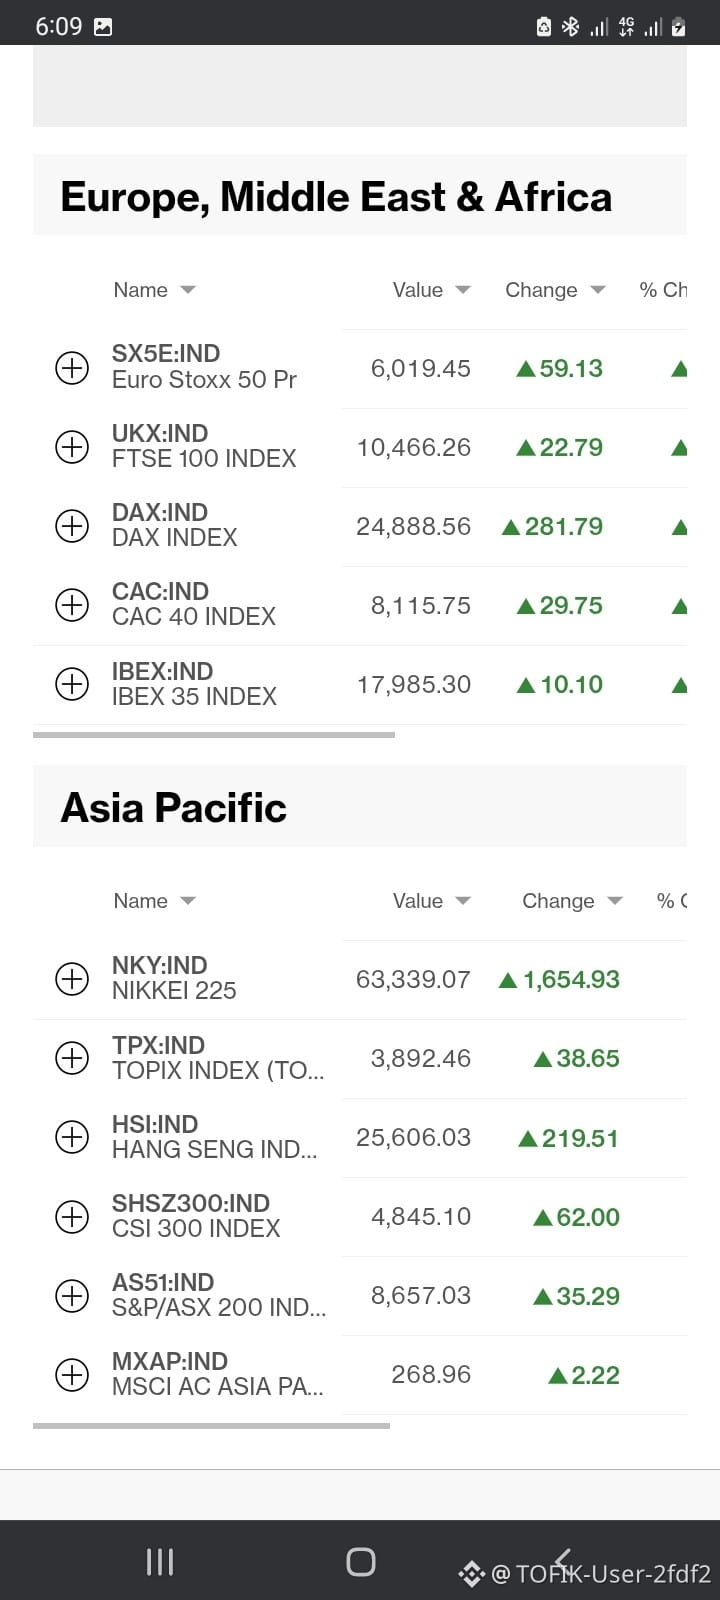Tap plus icon beside NIKKEI 225
Viewport: 720px width, 1600px height.
pyautogui.click(x=71, y=979)
